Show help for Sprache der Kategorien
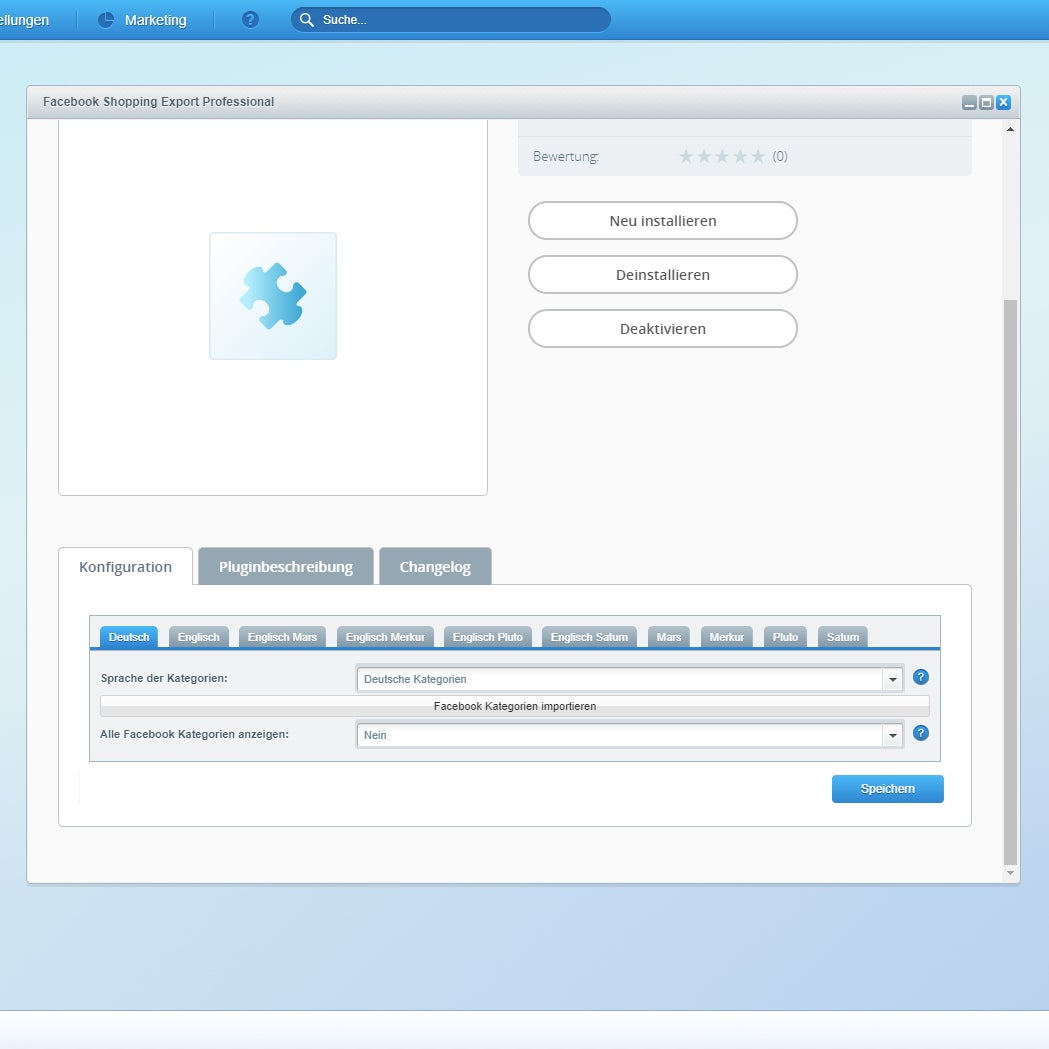This screenshot has width=1049, height=1049. 921,677
